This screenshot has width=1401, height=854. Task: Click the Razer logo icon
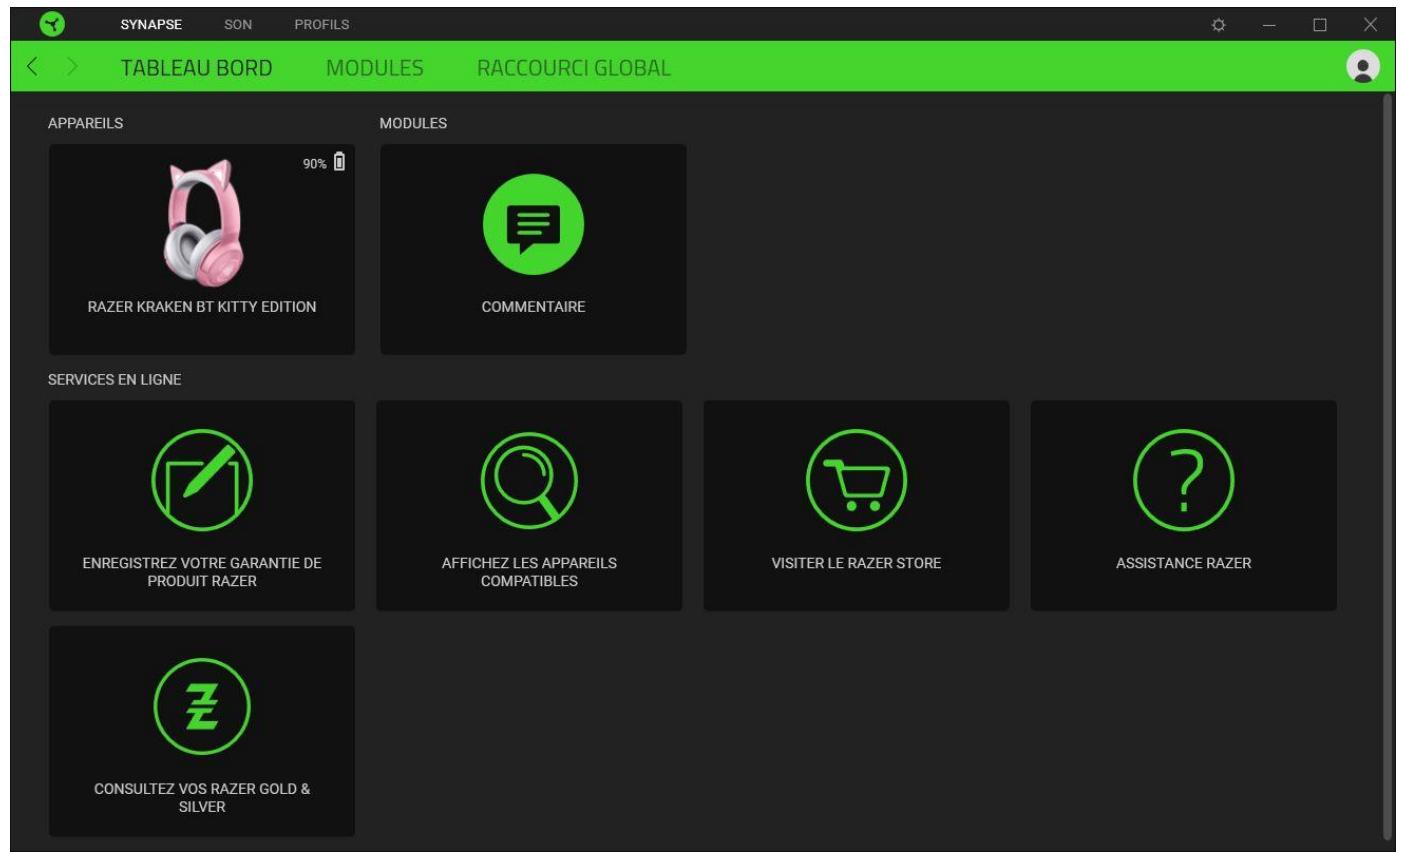pyautogui.click(x=52, y=24)
